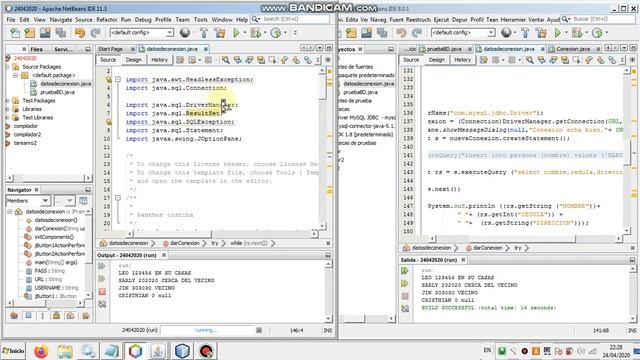The width and height of the screenshot is (640, 360).
Task: Switch to Conexion.java tab in right window
Action: (x=573, y=49)
